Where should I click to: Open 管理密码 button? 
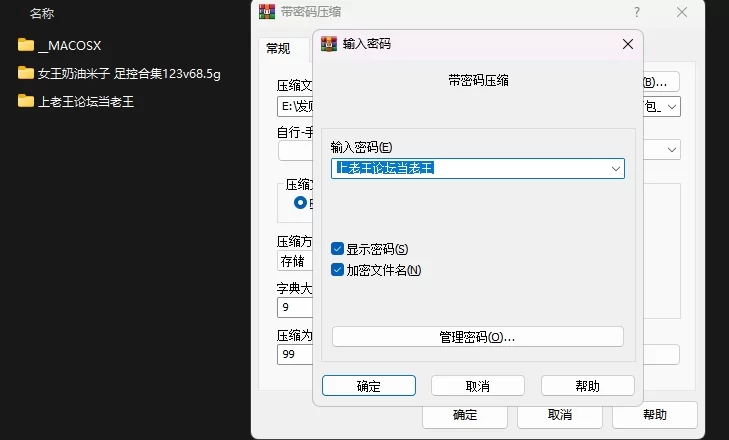(x=477, y=337)
